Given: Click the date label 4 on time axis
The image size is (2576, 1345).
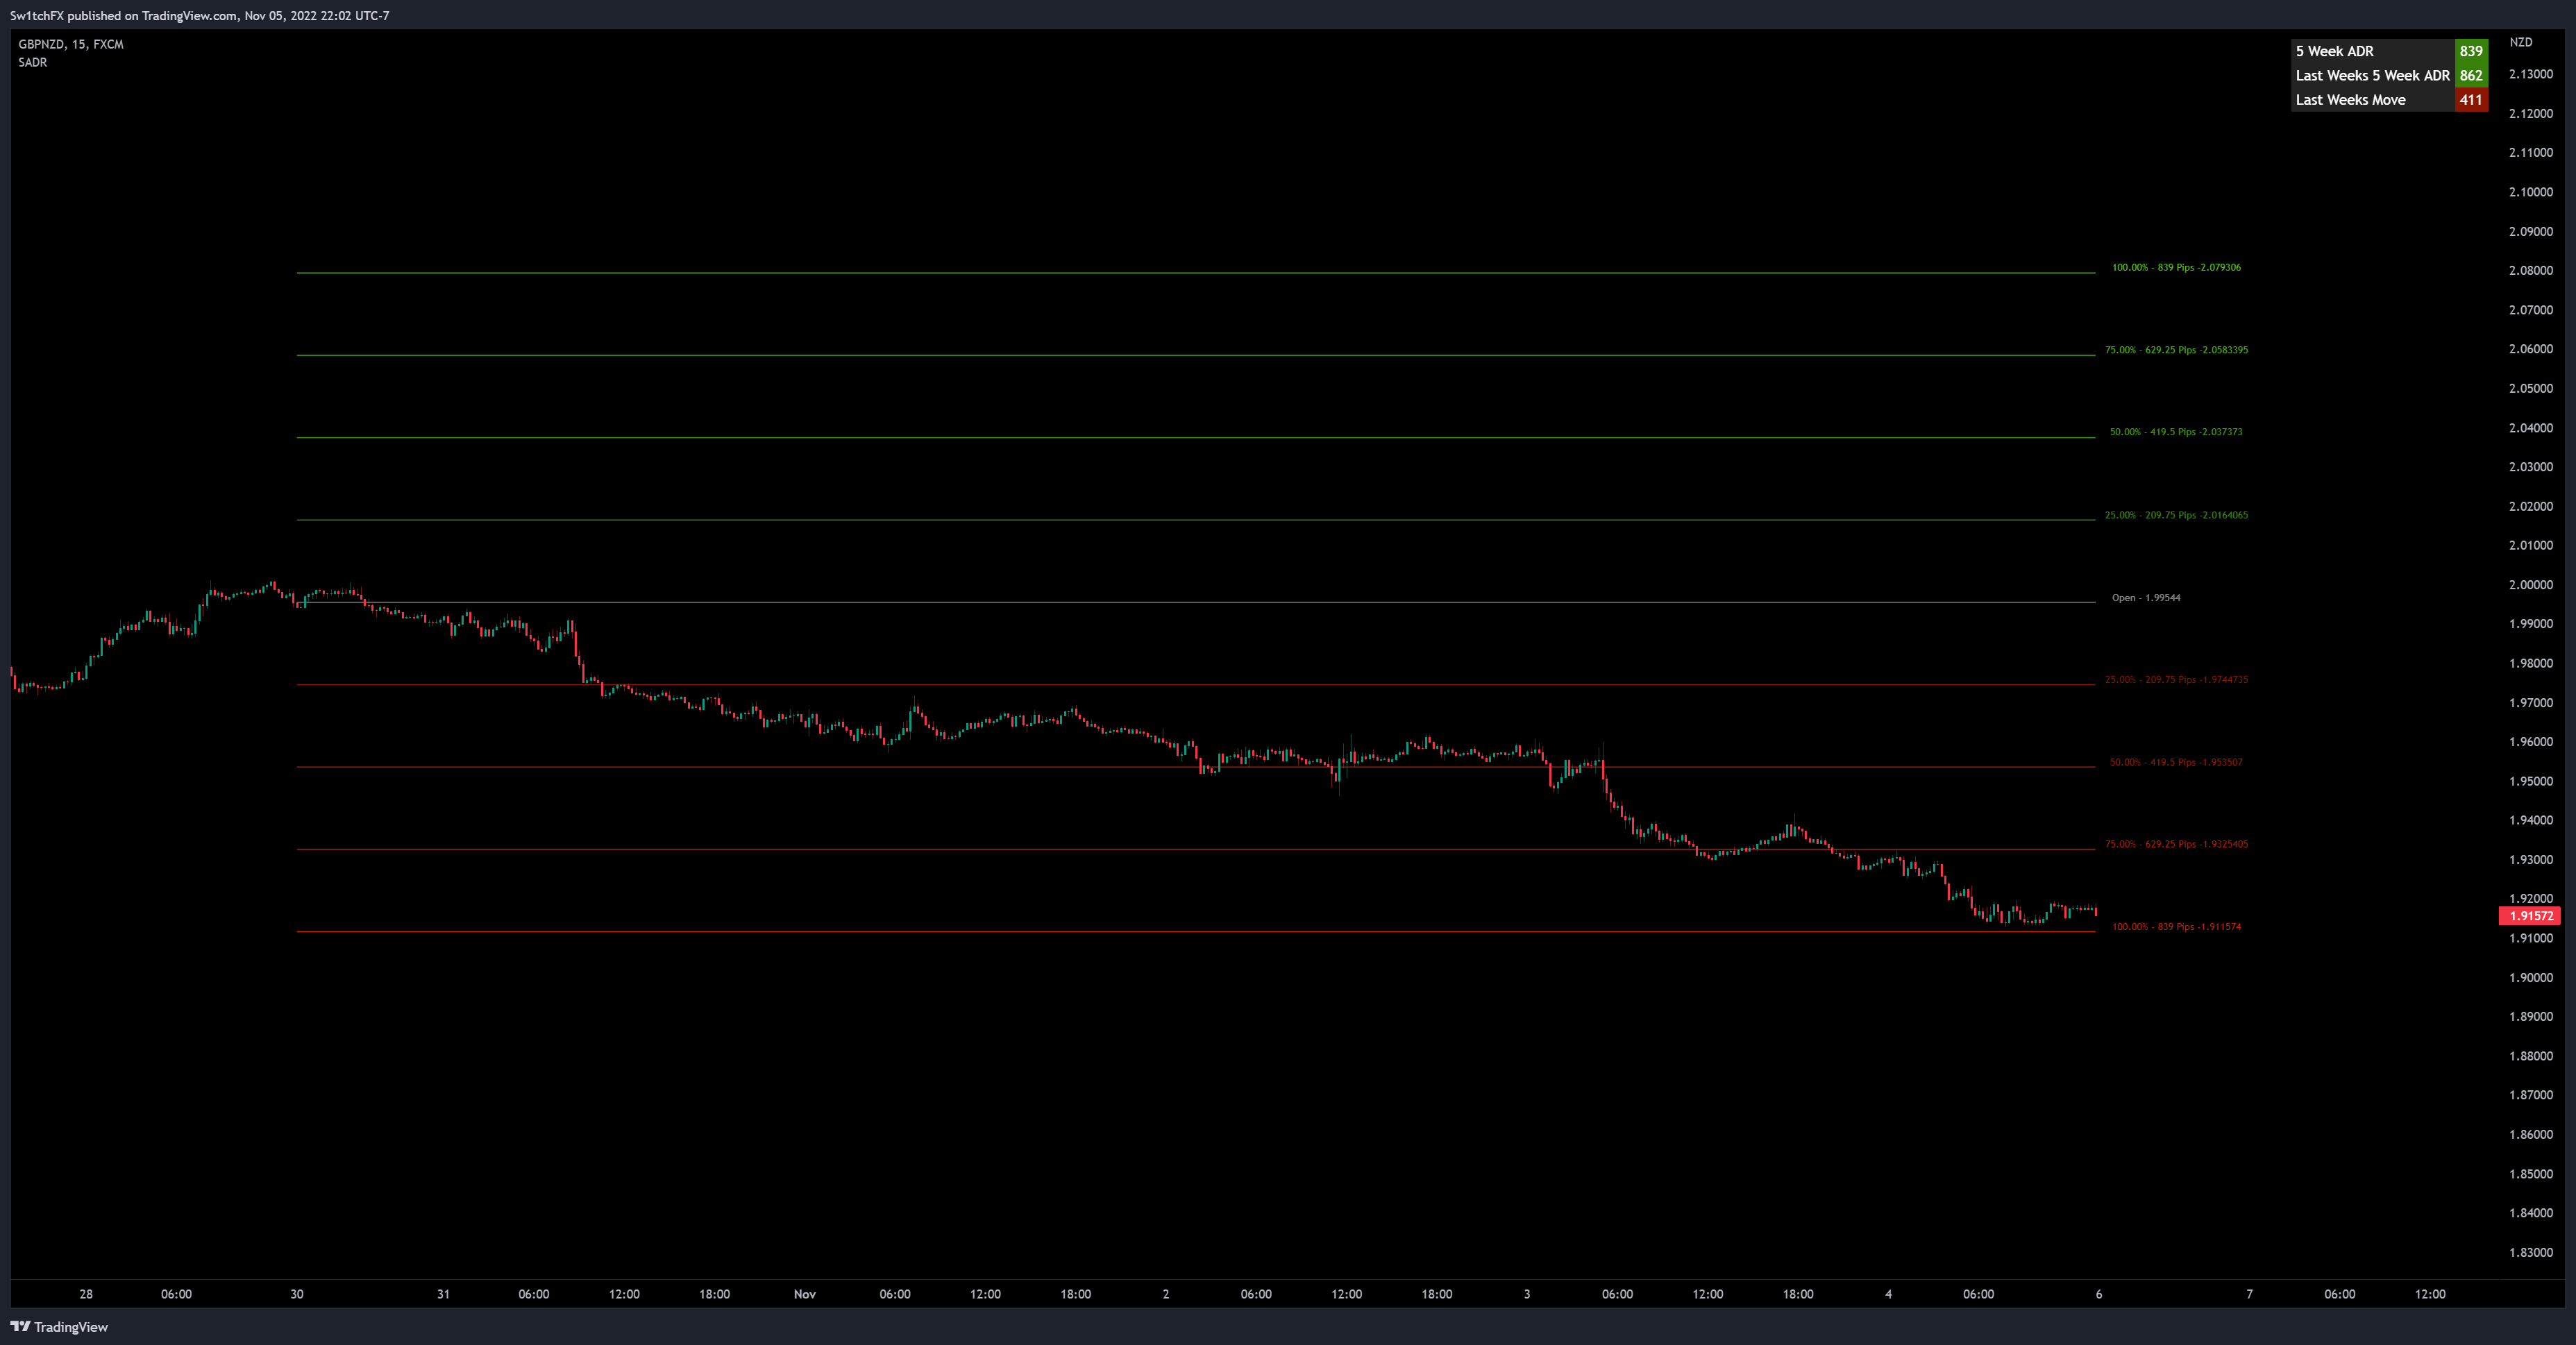Looking at the screenshot, I should (x=1888, y=1294).
